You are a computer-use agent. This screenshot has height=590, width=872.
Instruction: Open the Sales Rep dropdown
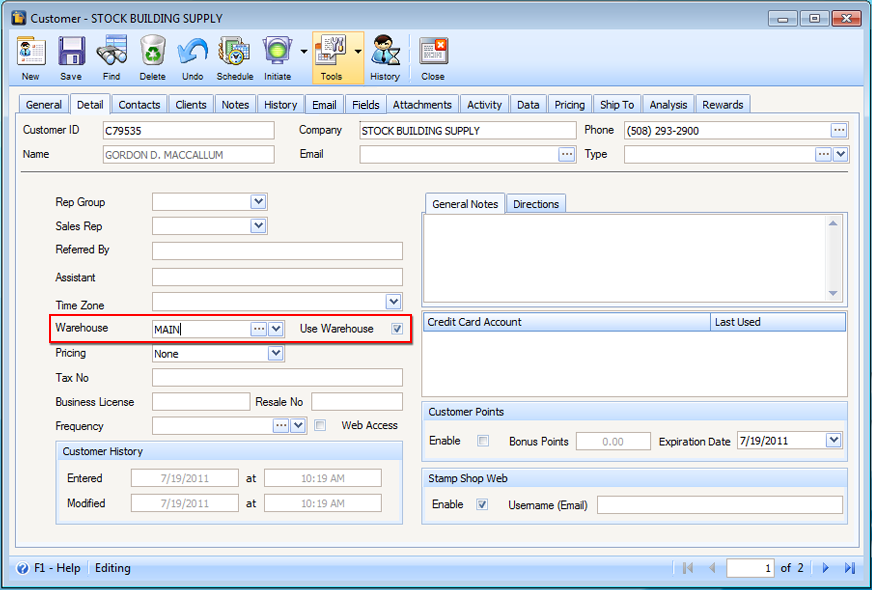click(x=258, y=226)
